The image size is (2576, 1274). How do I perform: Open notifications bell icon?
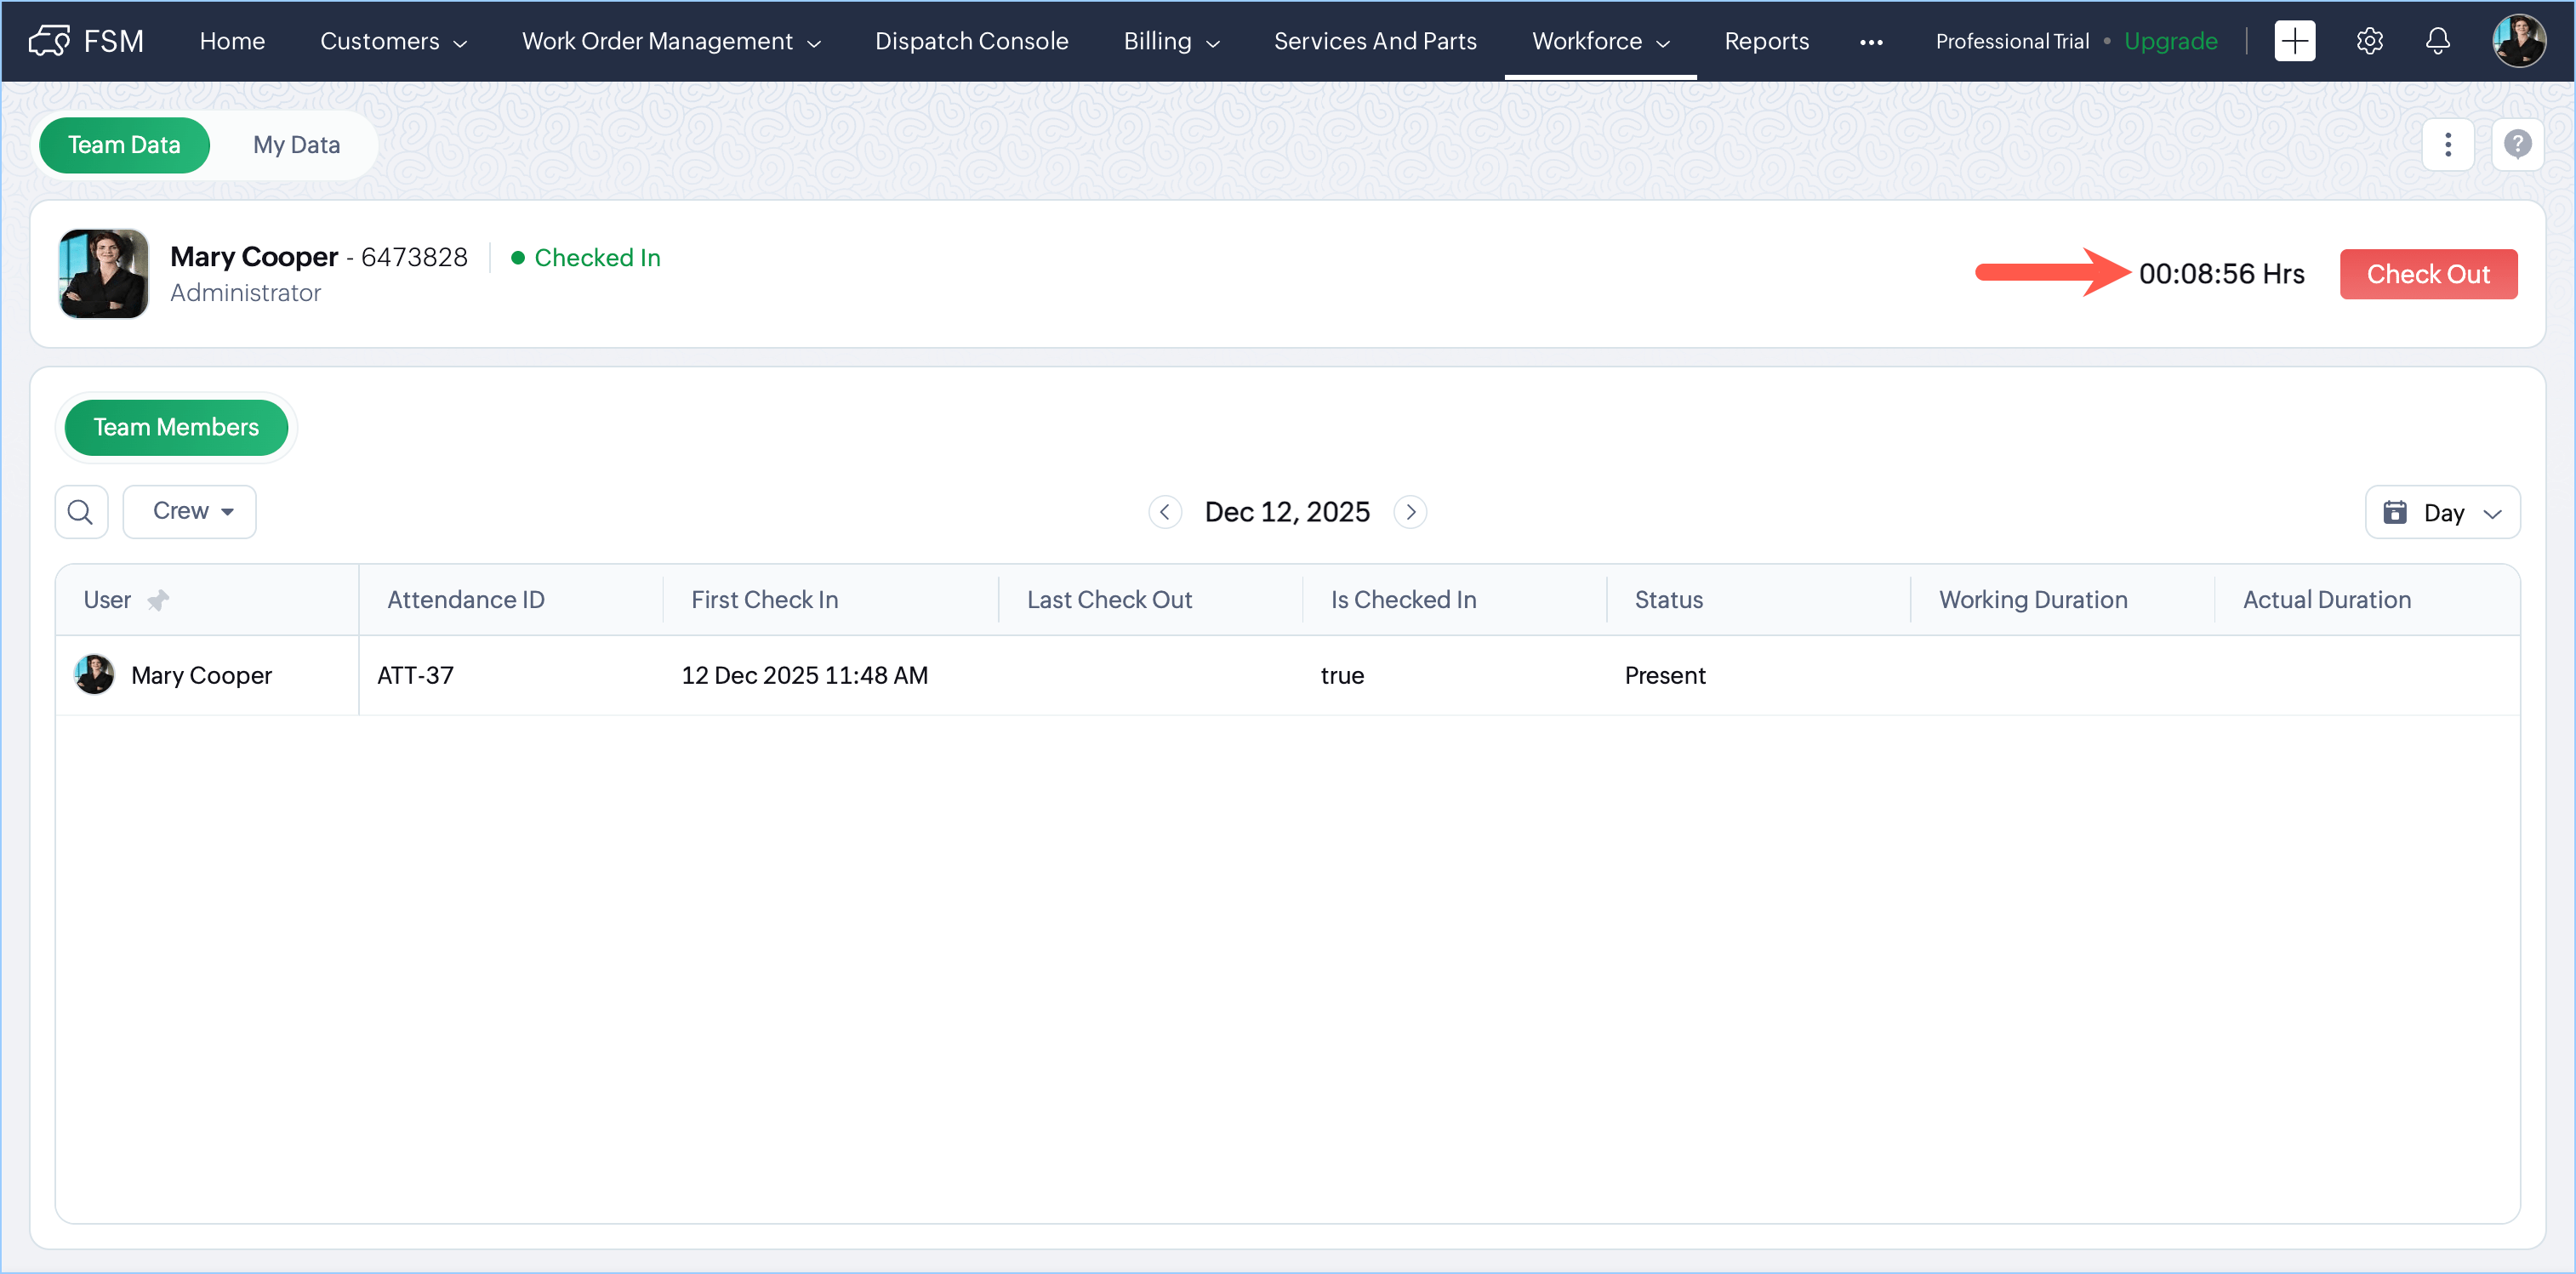click(2437, 41)
